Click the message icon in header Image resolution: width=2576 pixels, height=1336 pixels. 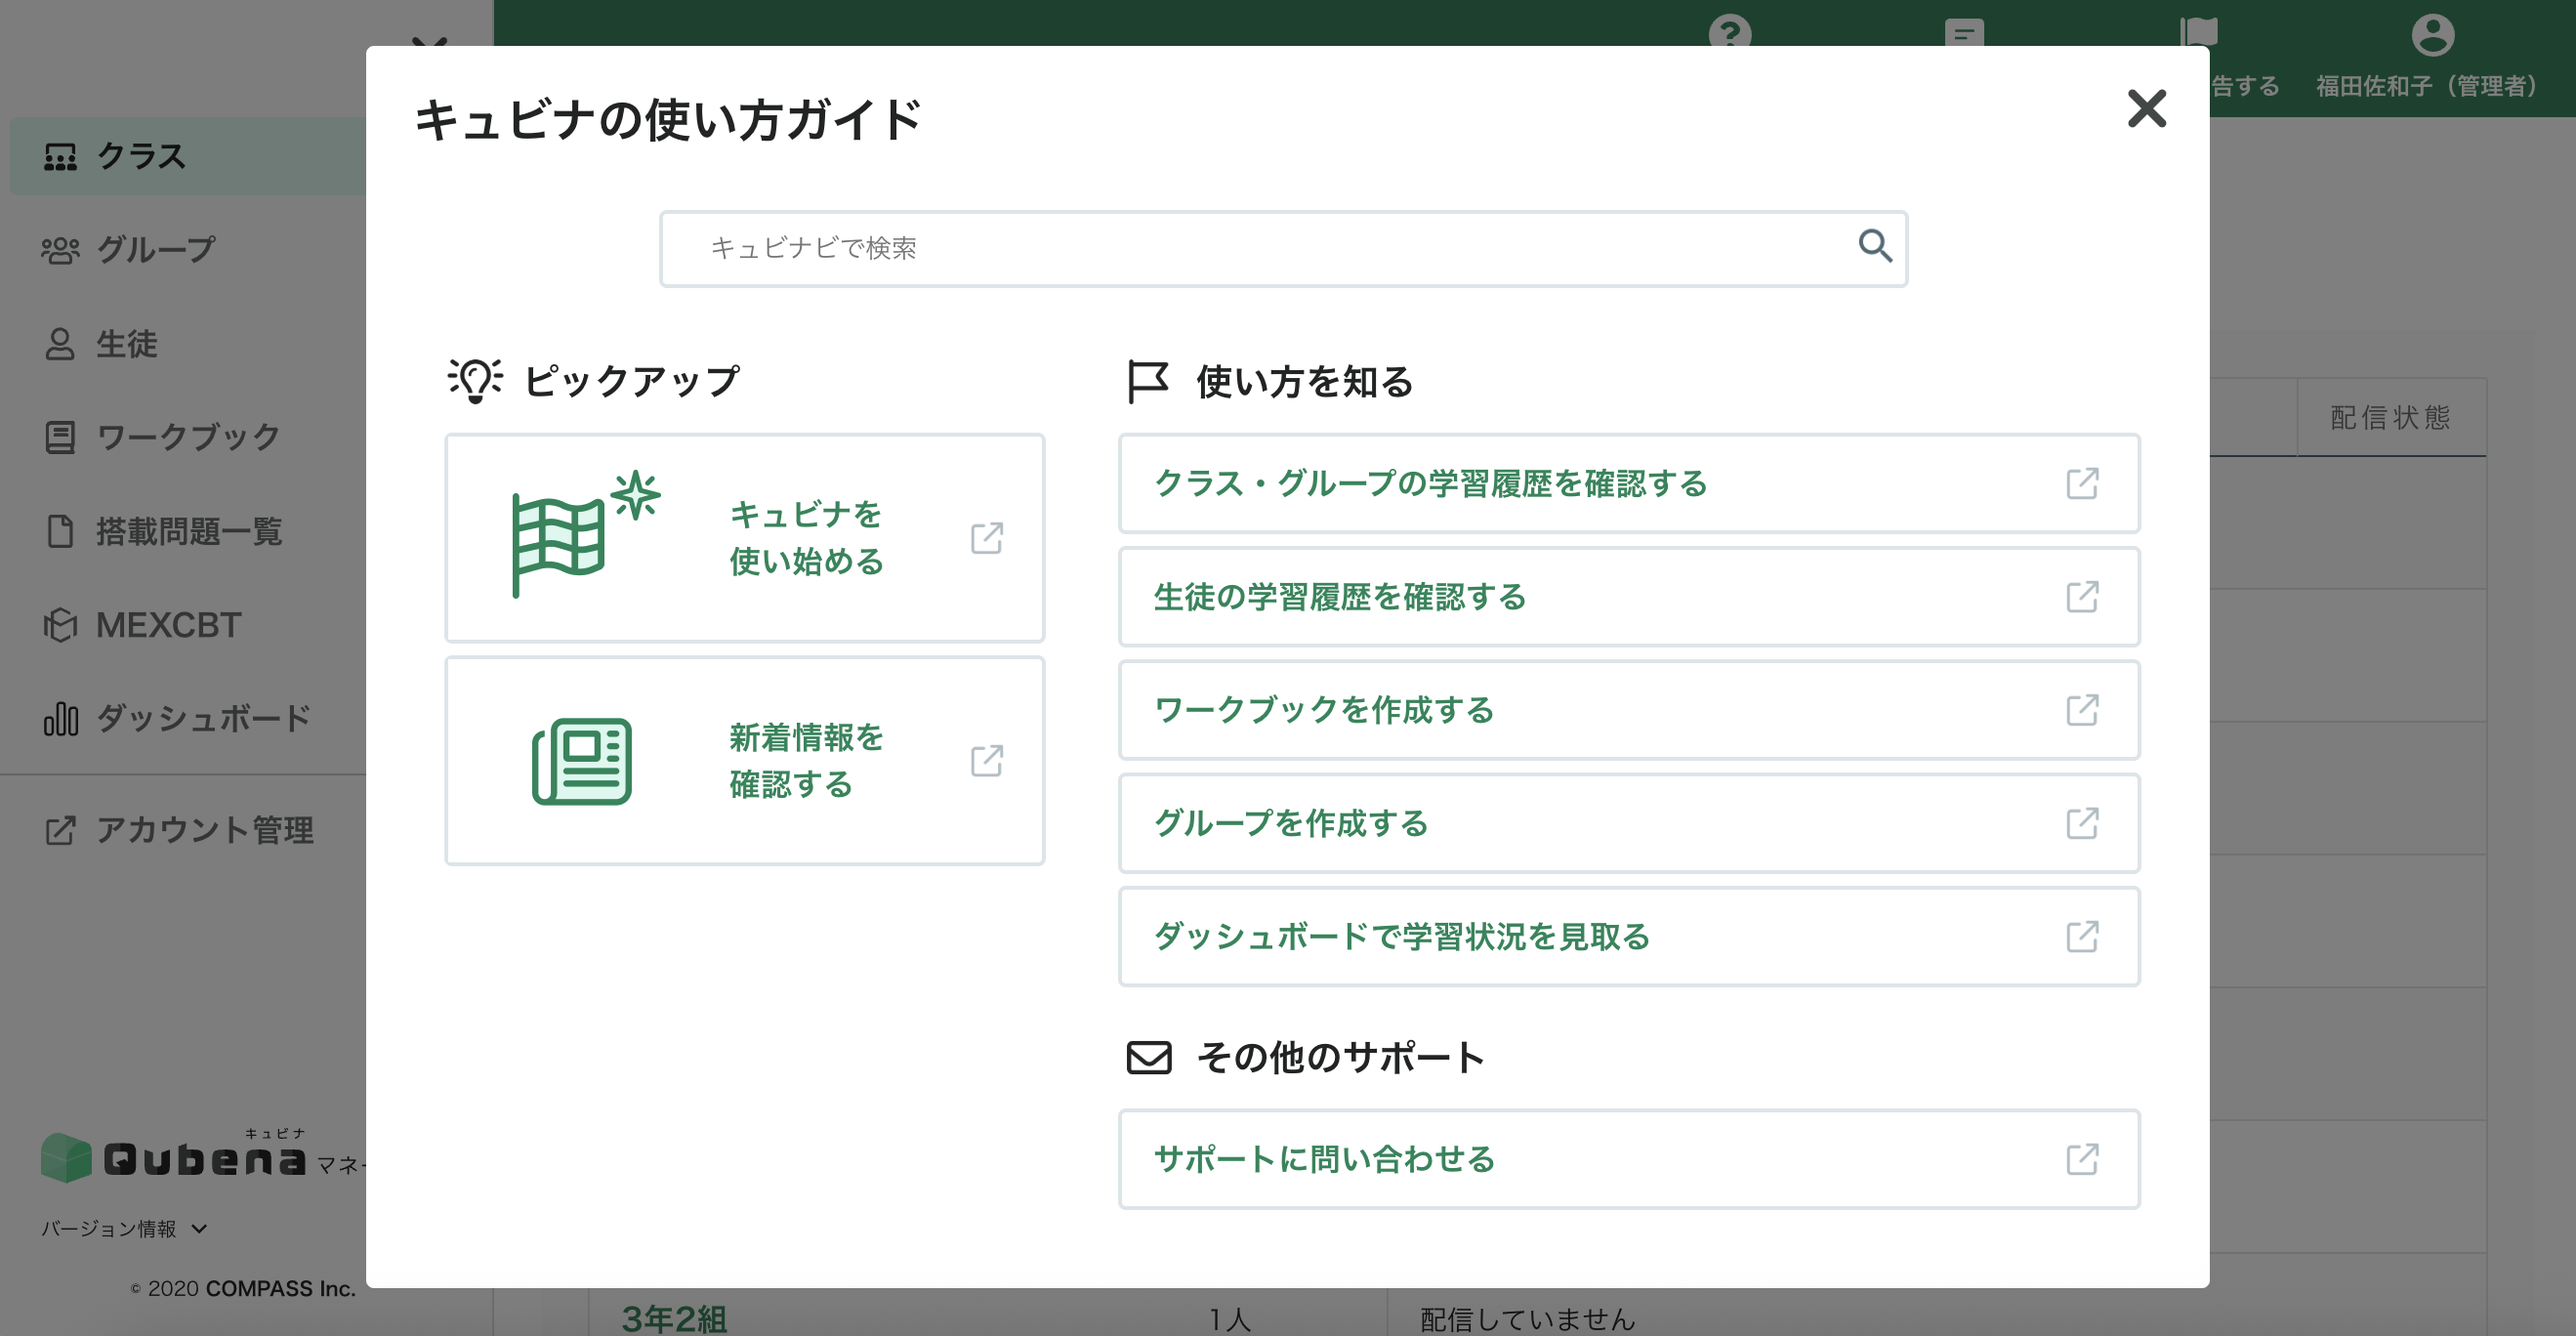coord(1964,32)
